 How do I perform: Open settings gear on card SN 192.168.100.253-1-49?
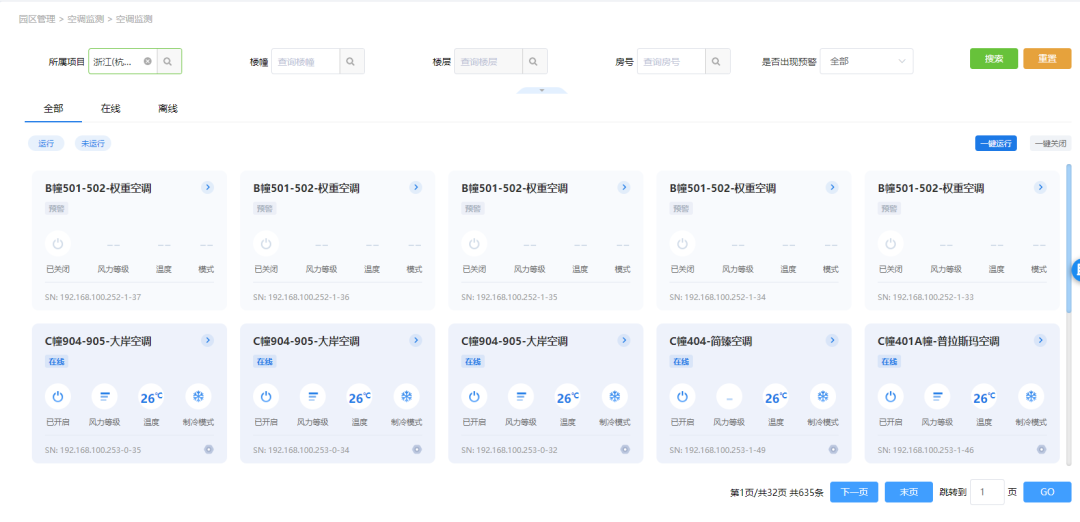[833, 450]
